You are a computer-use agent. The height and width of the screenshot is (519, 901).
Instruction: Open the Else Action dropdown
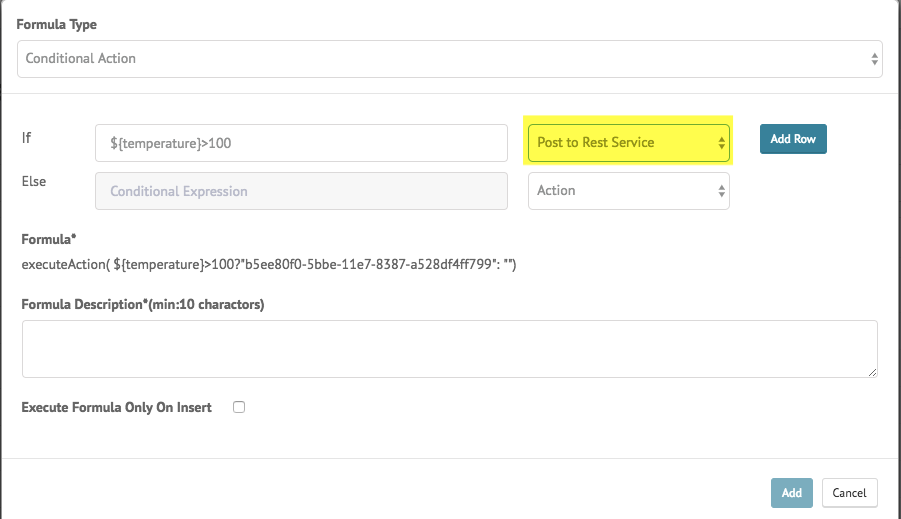tap(629, 191)
